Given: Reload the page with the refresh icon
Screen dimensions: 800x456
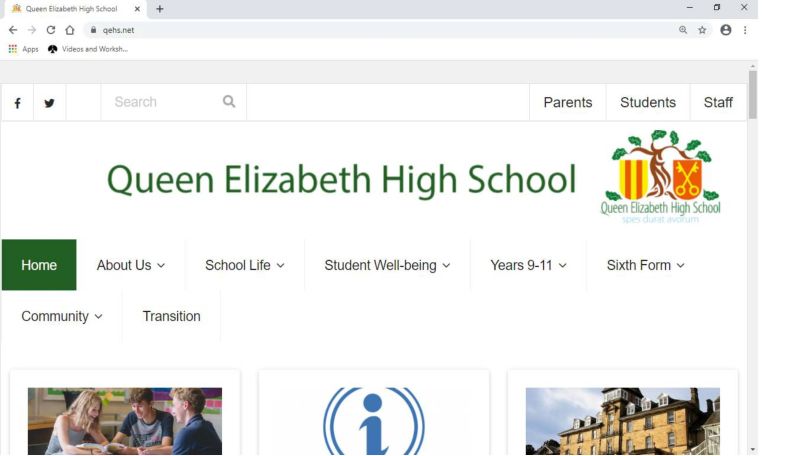Looking at the screenshot, I should 51,30.
